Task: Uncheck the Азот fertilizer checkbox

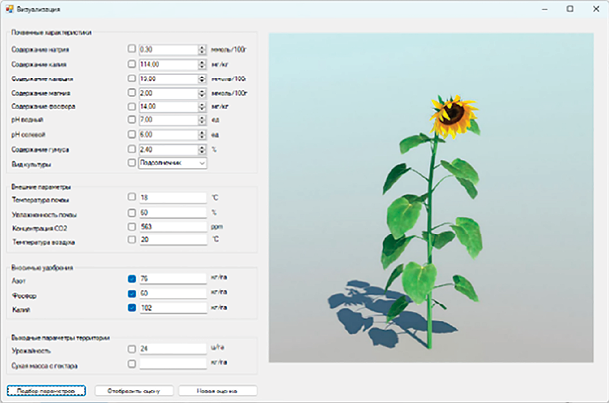Action: tap(132, 279)
